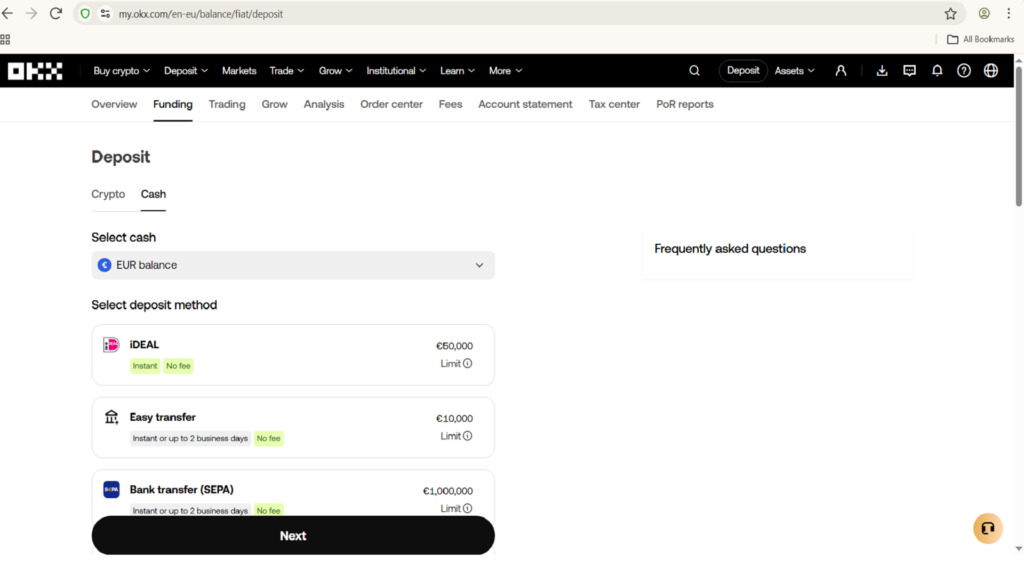Image resolution: width=1024 pixels, height=576 pixels.
Task: Click the address bar URL
Action: 200,14
